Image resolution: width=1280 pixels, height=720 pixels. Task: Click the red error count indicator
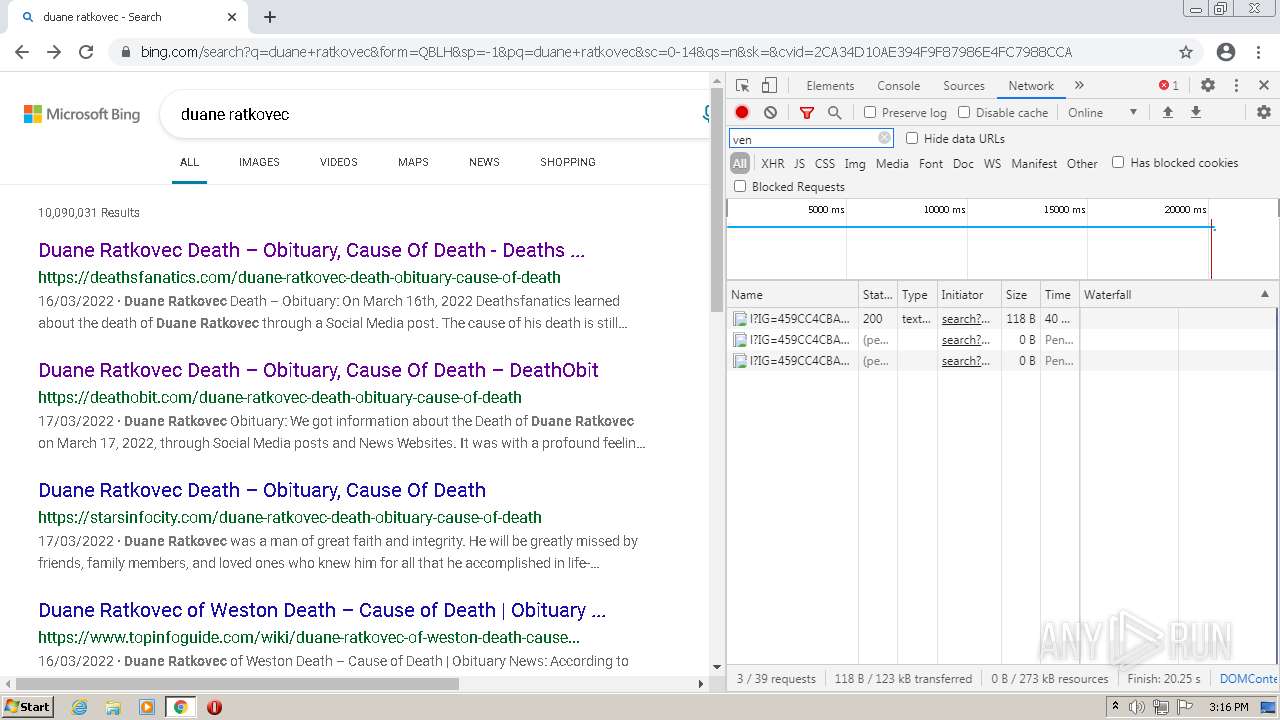tap(1168, 86)
